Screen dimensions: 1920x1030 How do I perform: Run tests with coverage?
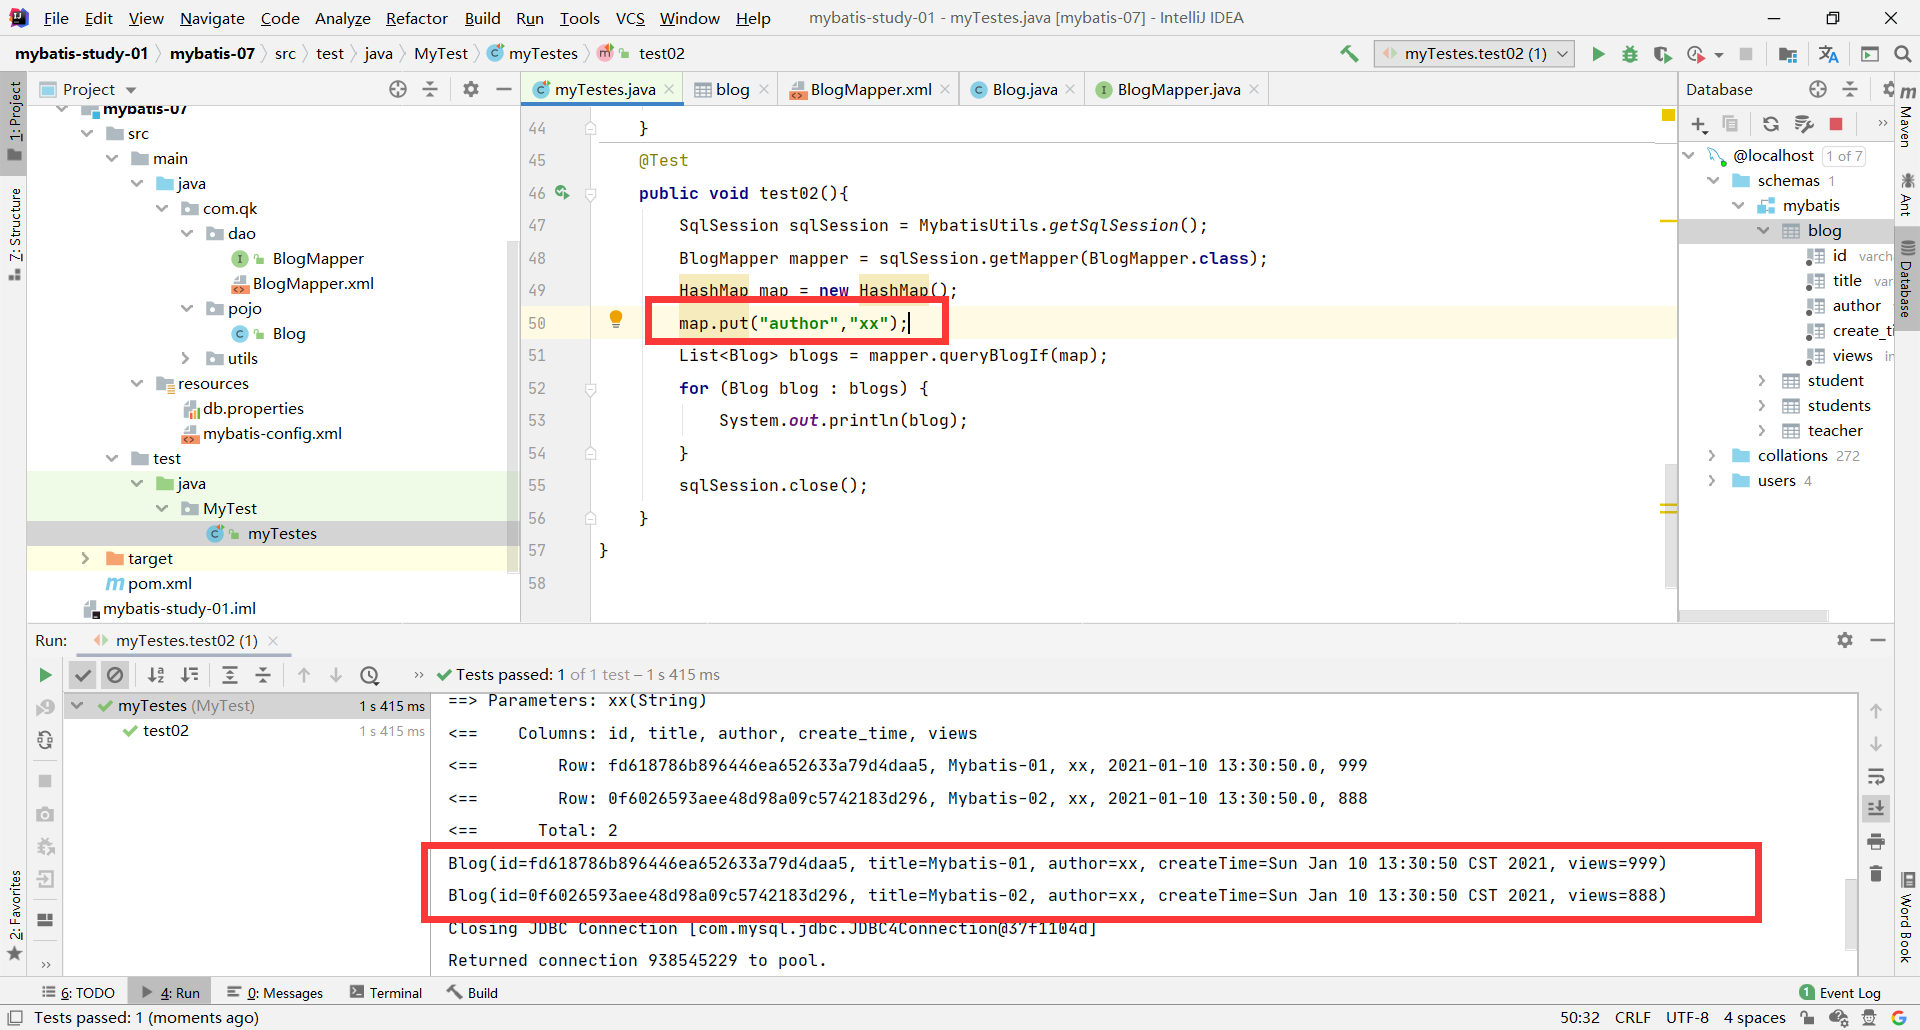tap(1663, 53)
